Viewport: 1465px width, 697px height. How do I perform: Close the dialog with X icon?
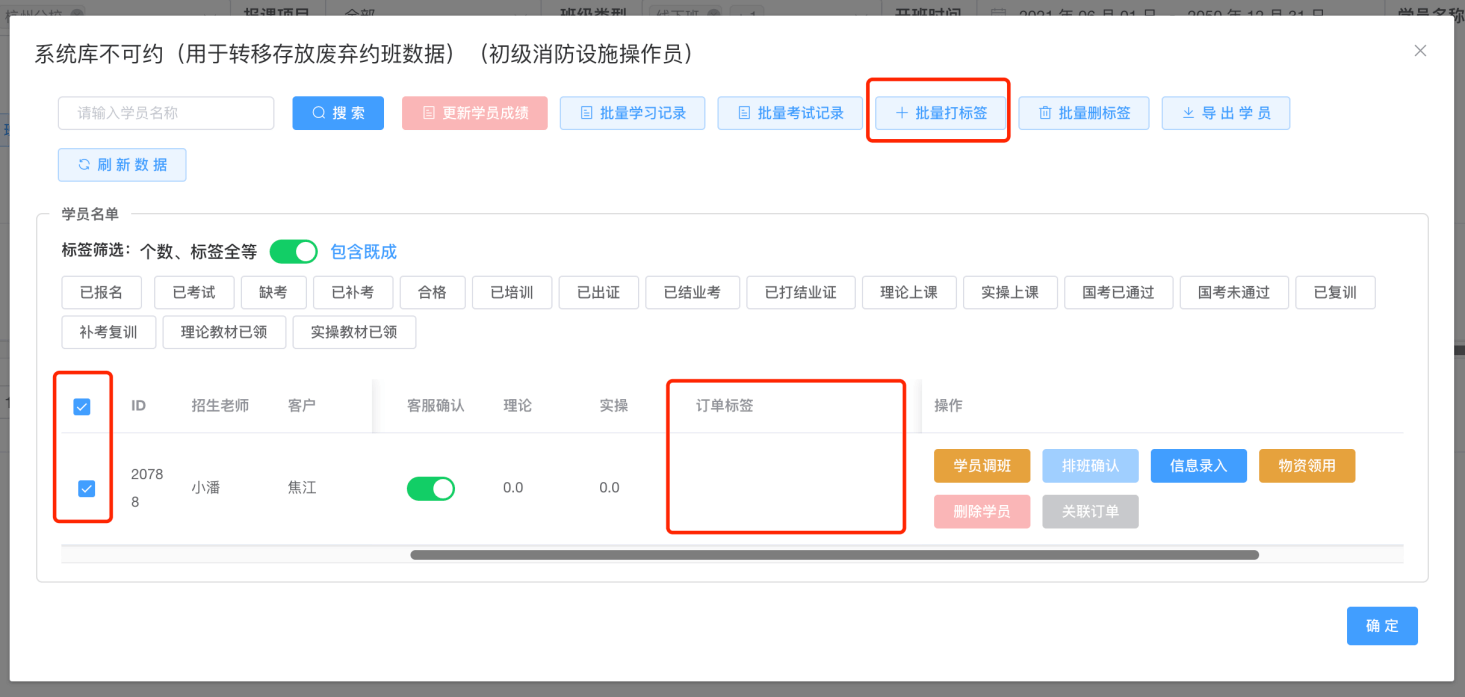[x=1420, y=51]
